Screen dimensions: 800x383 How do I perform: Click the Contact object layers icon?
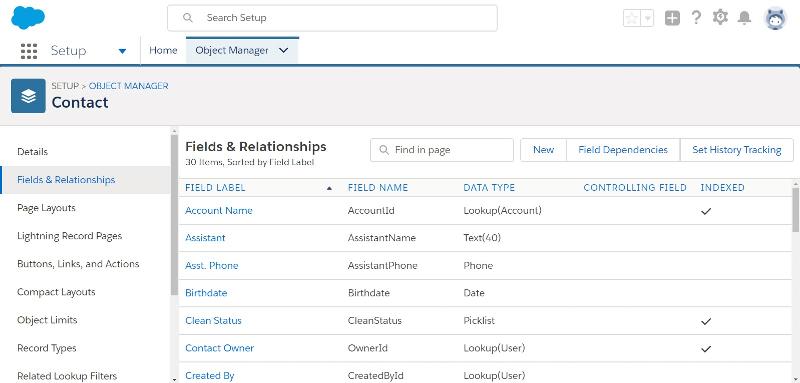click(x=28, y=96)
